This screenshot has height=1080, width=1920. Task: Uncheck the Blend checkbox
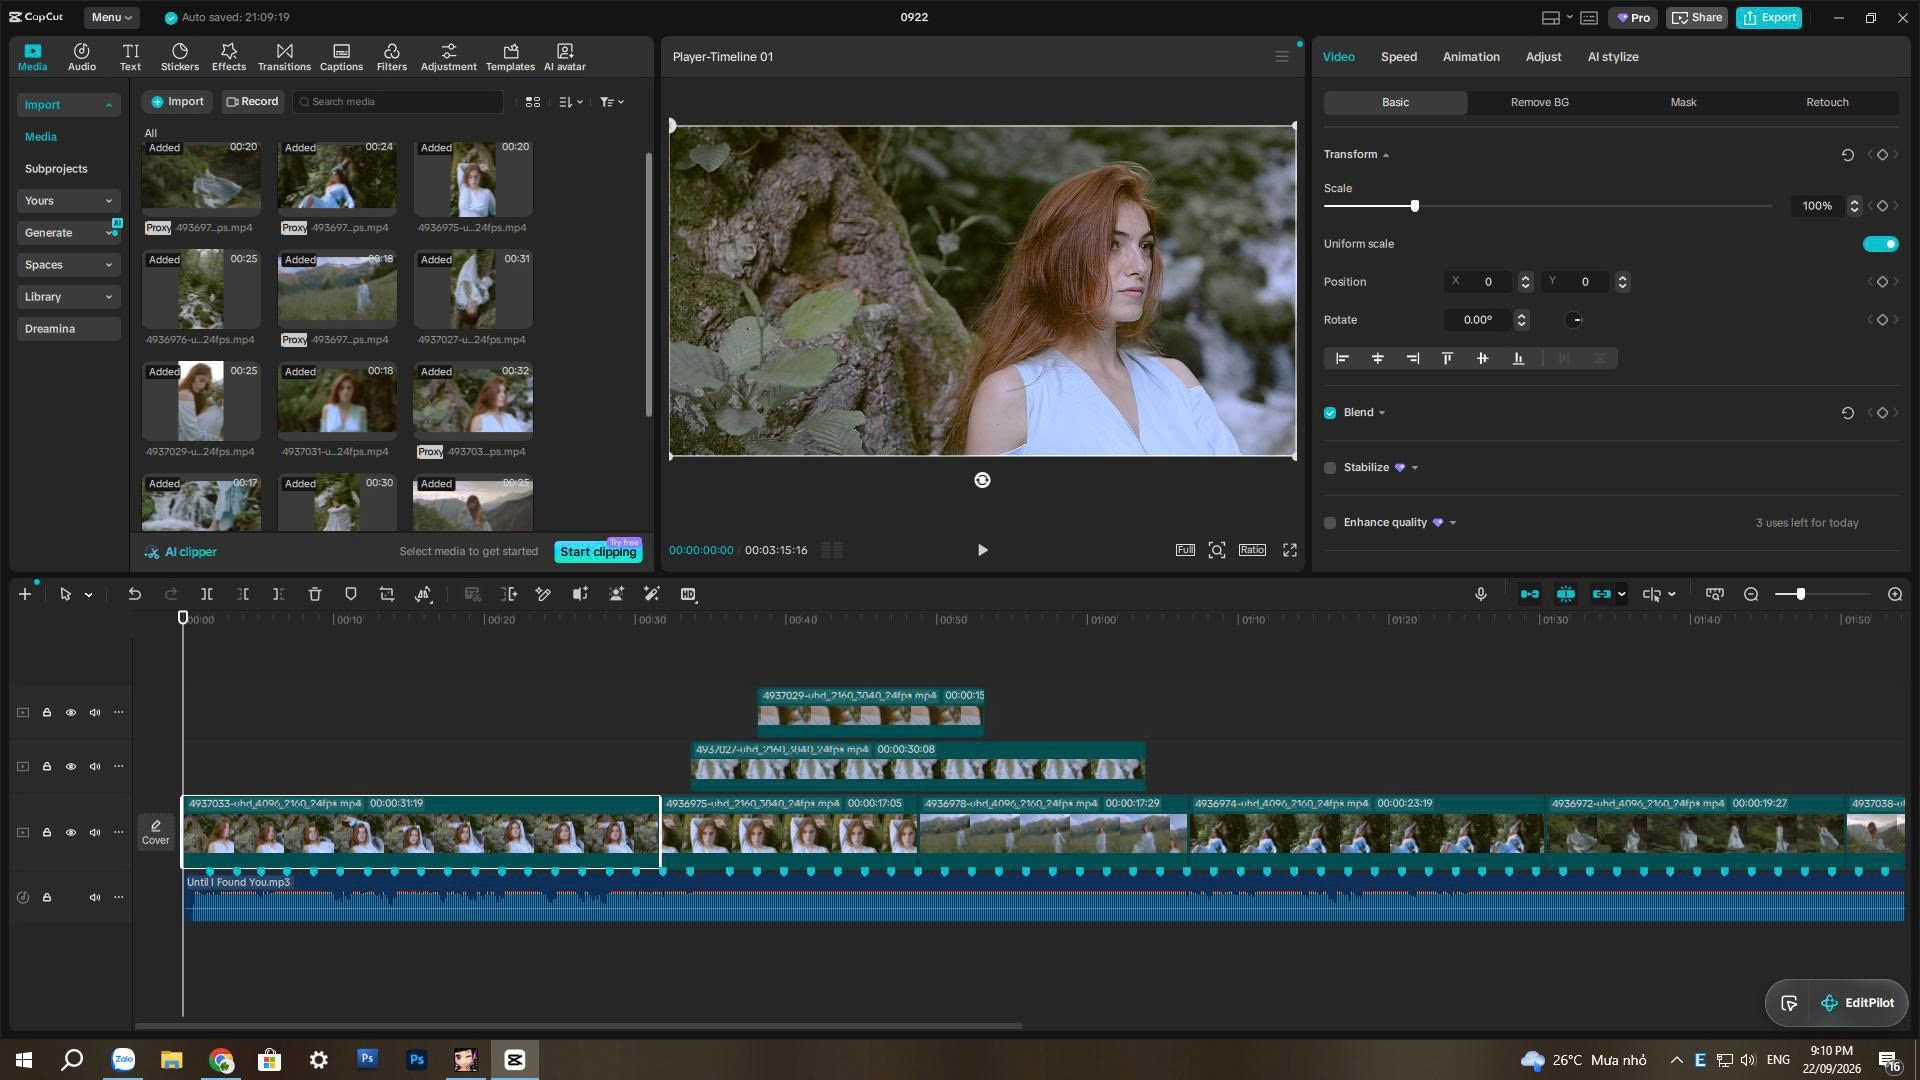[1330, 413]
